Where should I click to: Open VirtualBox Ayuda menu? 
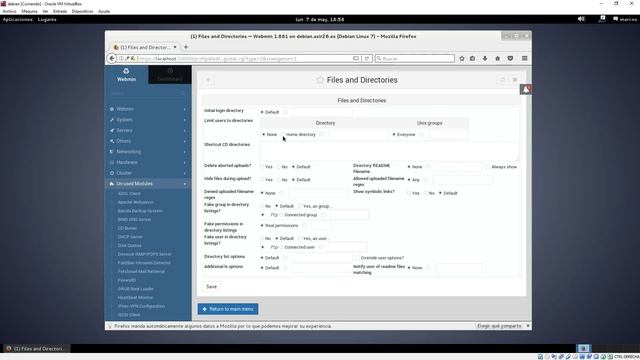(104, 11)
